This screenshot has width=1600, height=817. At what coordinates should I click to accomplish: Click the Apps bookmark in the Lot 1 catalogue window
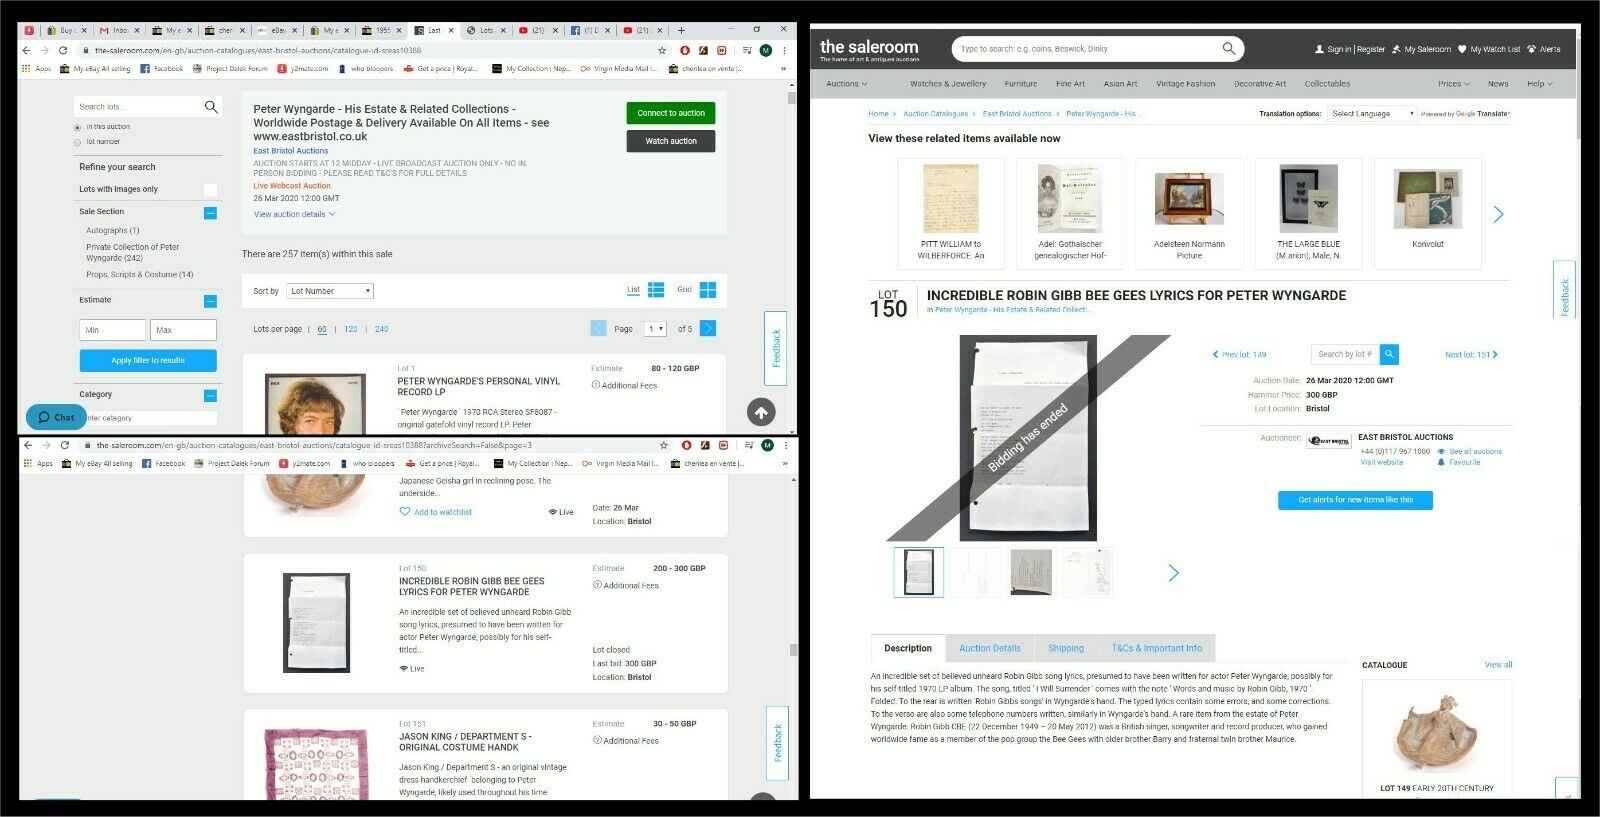[x=37, y=69]
